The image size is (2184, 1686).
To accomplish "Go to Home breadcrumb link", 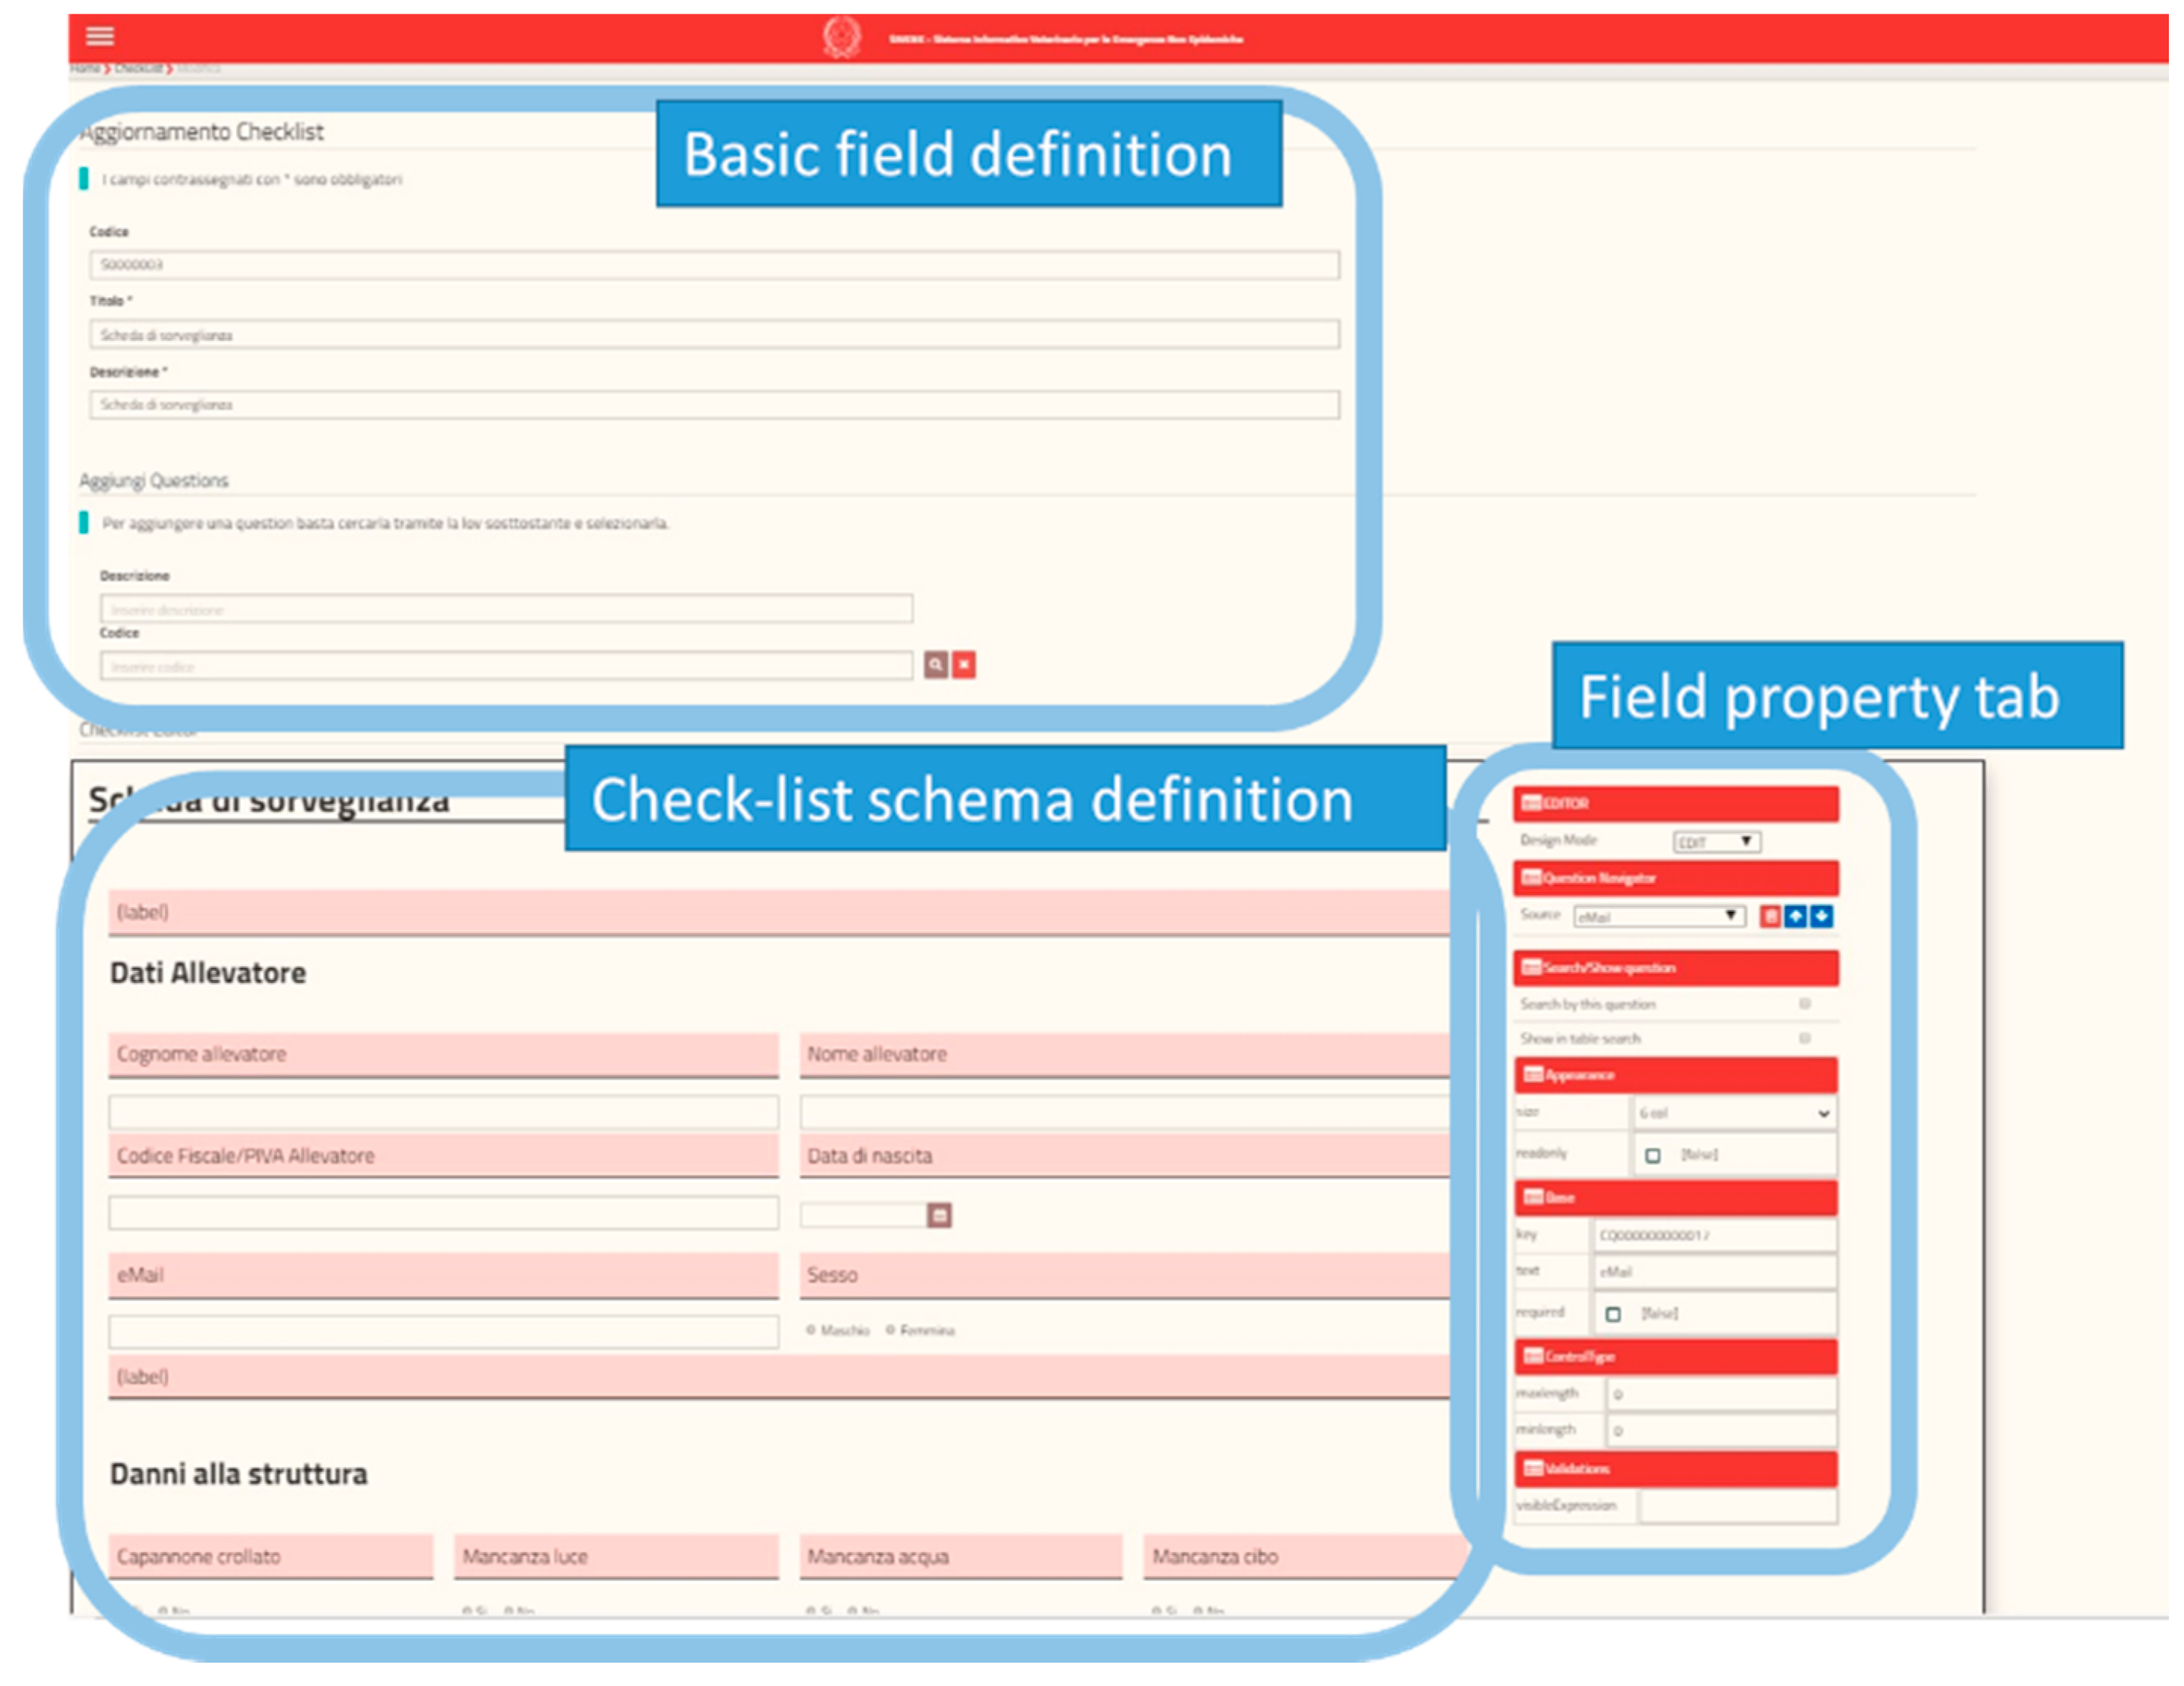I will [85, 68].
